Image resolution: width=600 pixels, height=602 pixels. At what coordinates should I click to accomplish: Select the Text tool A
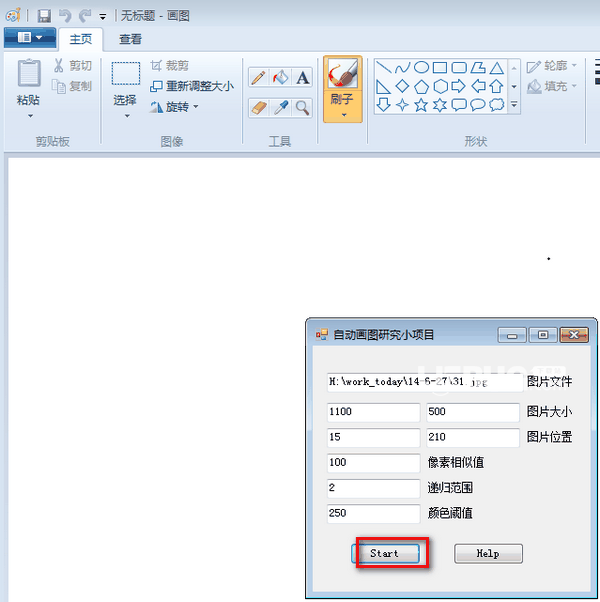(x=302, y=77)
